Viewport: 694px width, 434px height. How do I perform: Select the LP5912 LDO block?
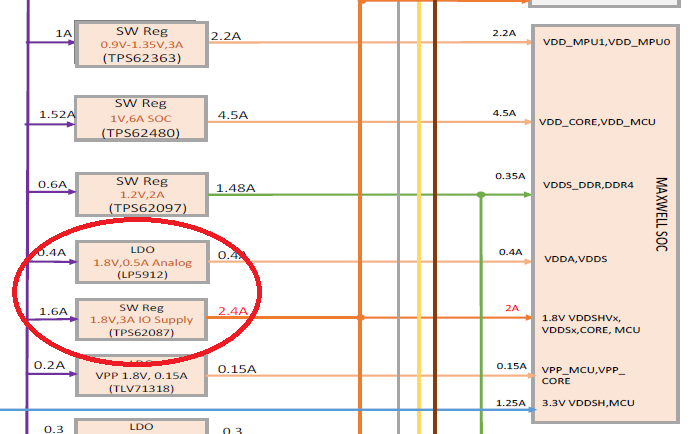tap(143, 262)
